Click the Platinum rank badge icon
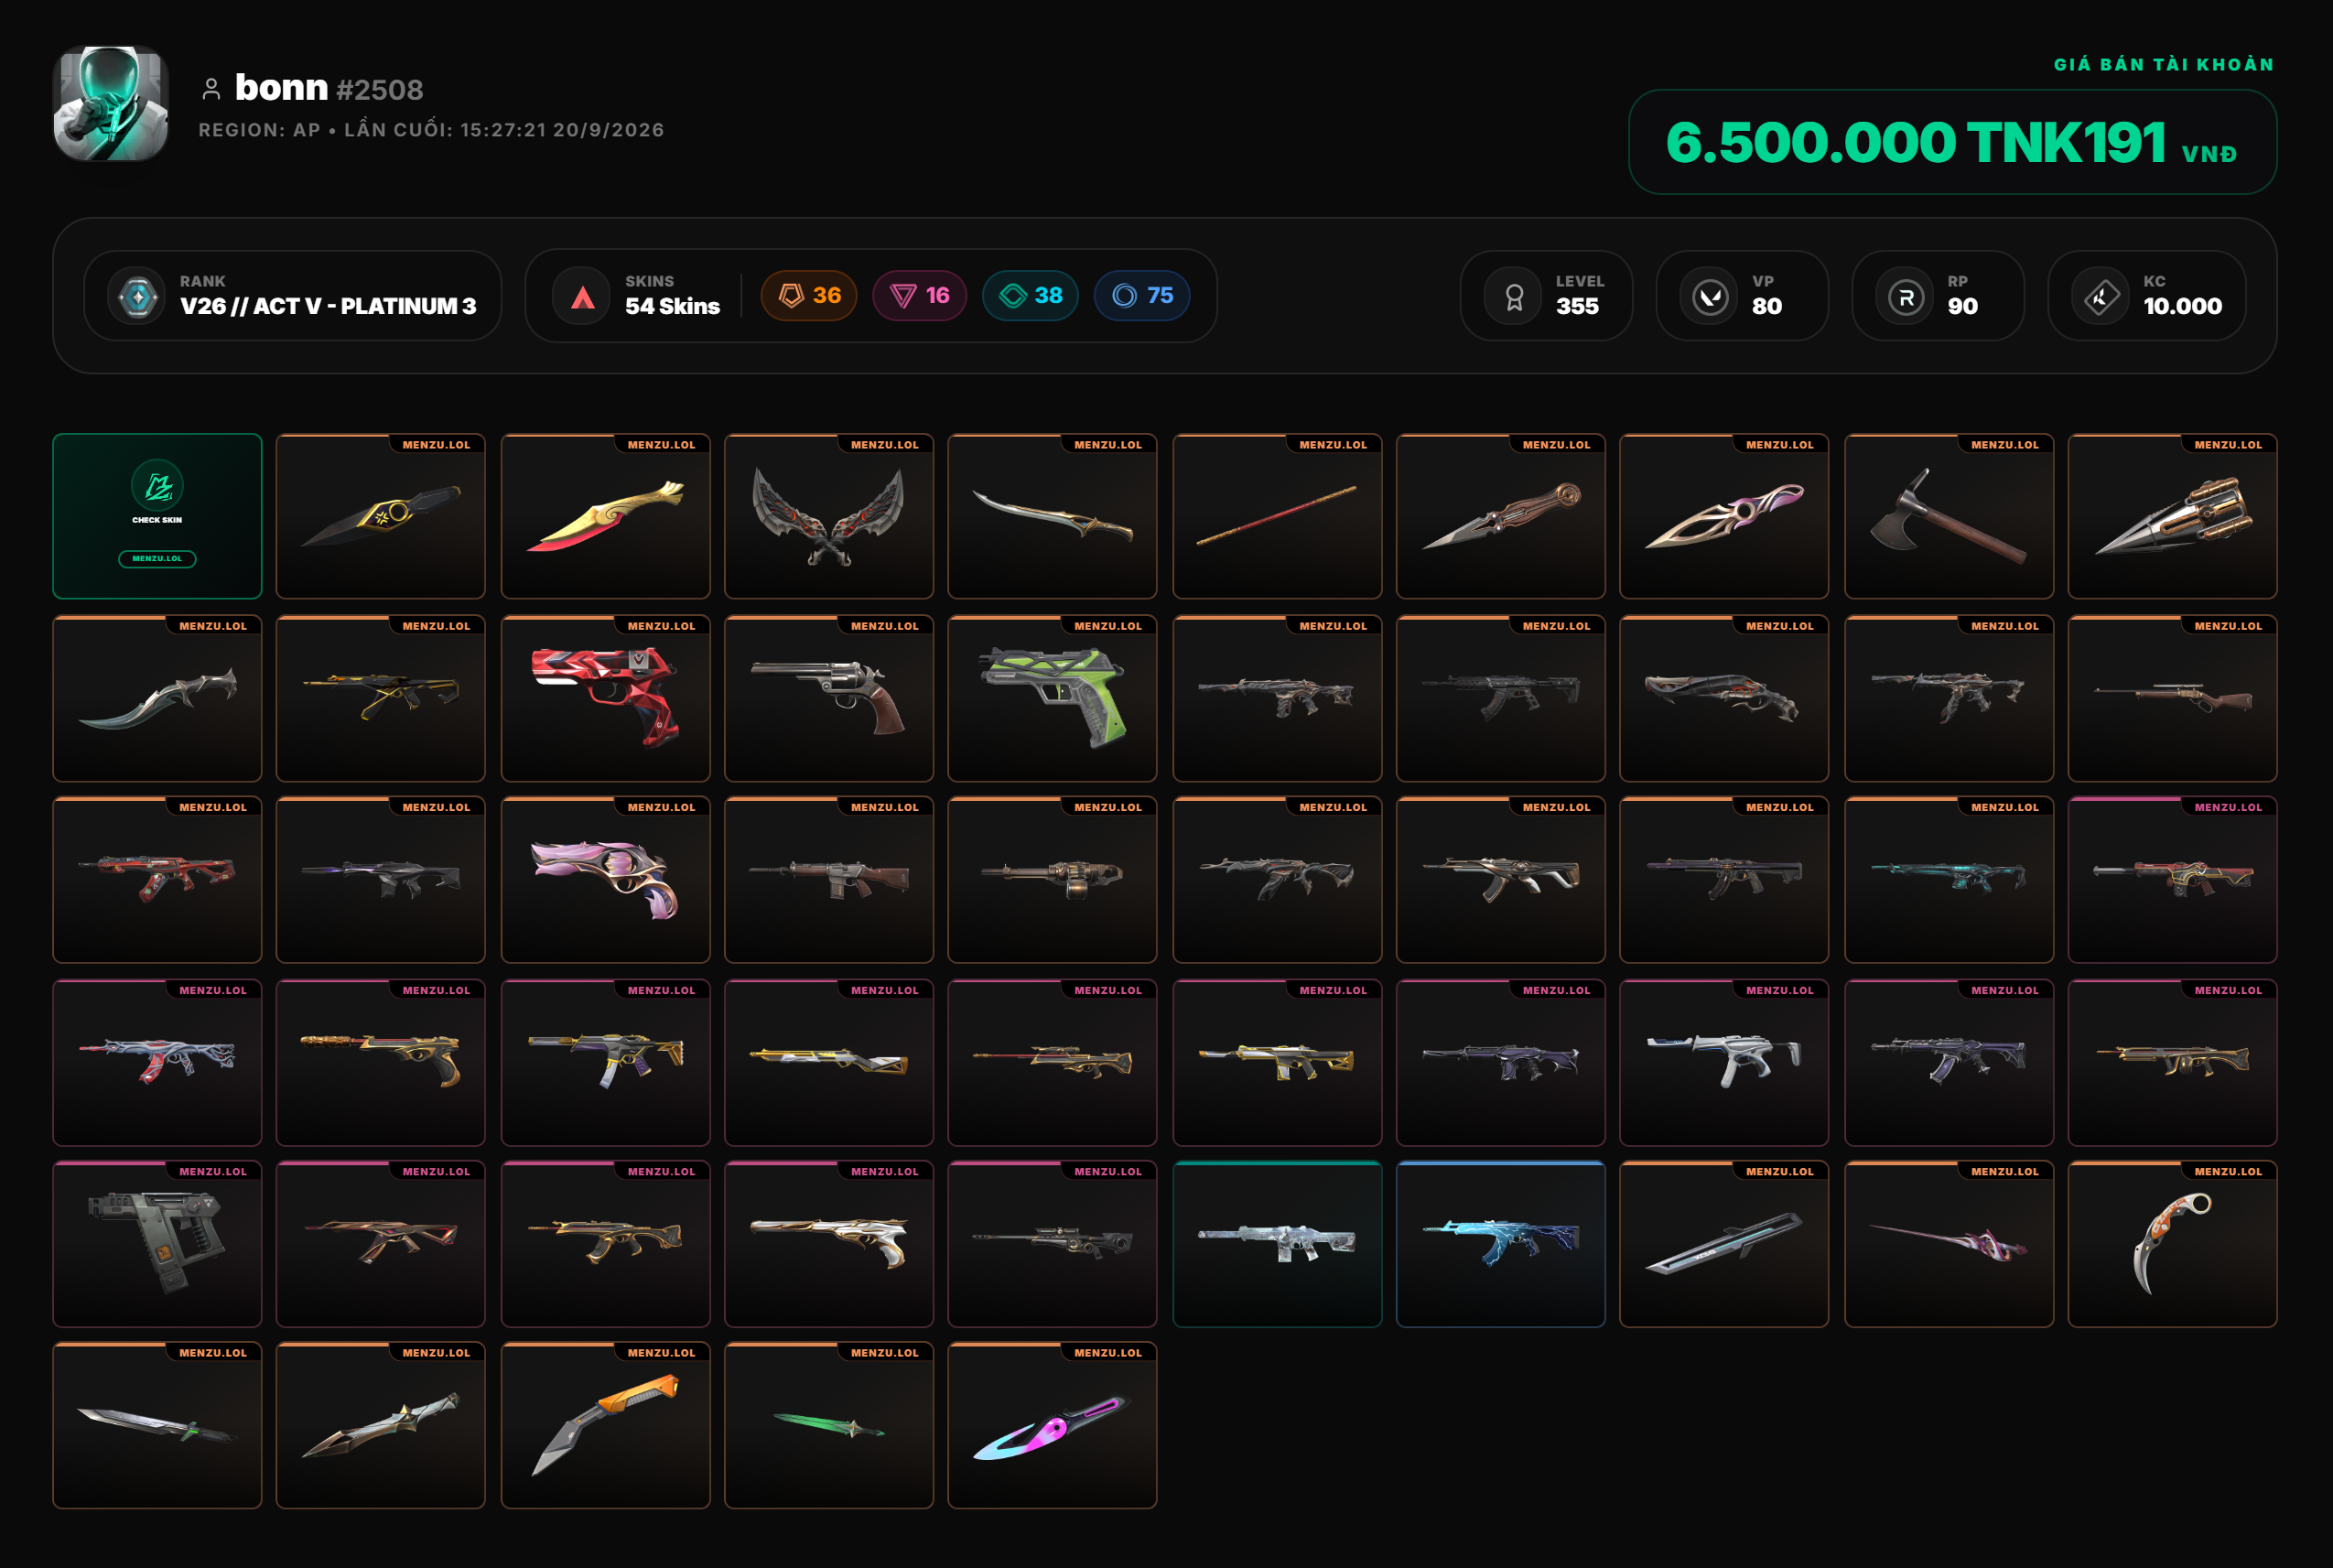This screenshot has width=2333, height=1568. coord(137,296)
